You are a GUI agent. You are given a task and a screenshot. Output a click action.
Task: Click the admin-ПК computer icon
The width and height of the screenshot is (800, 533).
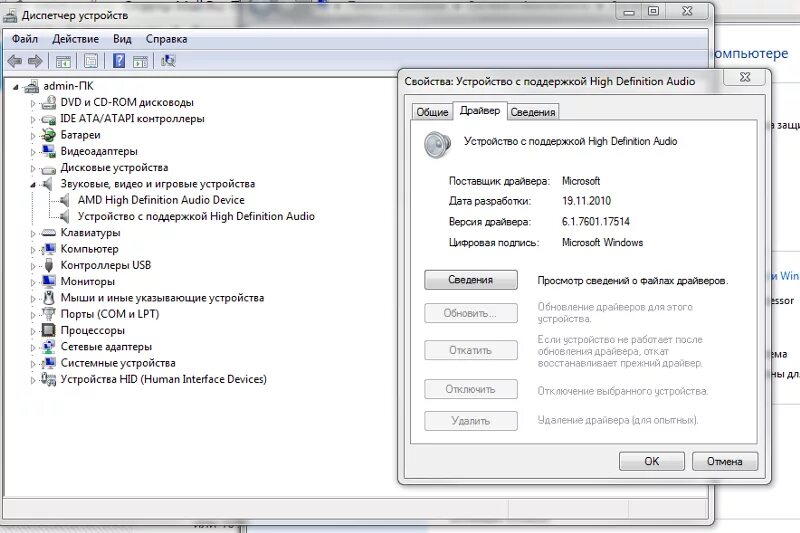[x=32, y=87]
